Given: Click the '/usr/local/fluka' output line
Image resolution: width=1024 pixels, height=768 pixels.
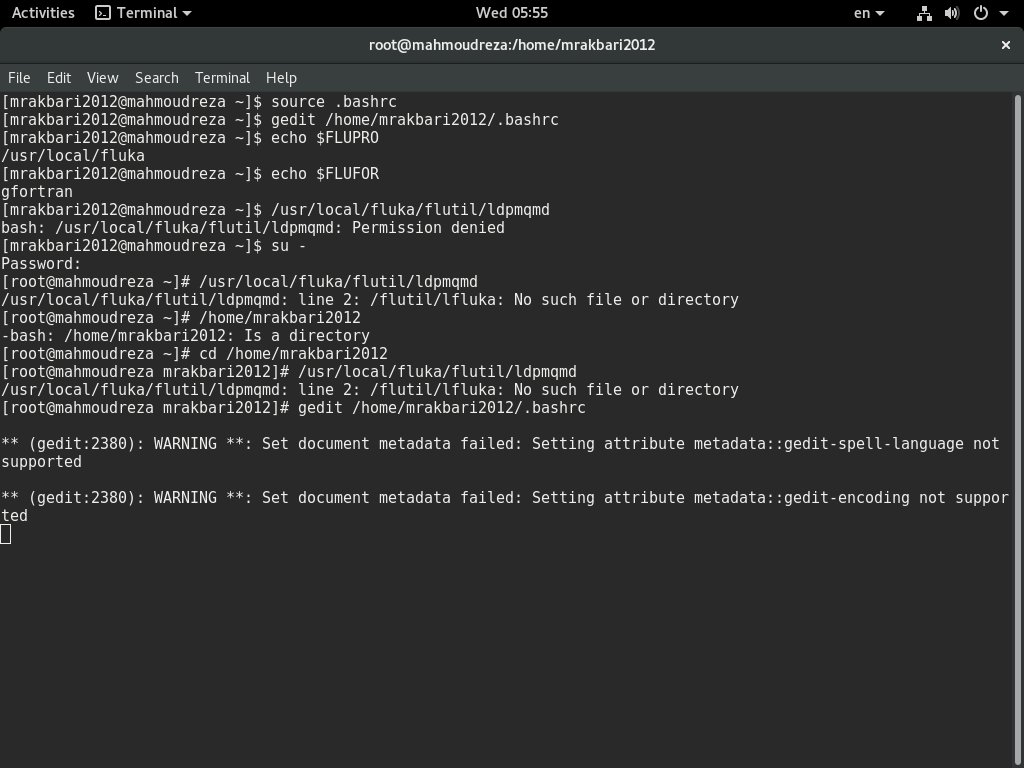Looking at the screenshot, I should click(73, 156).
